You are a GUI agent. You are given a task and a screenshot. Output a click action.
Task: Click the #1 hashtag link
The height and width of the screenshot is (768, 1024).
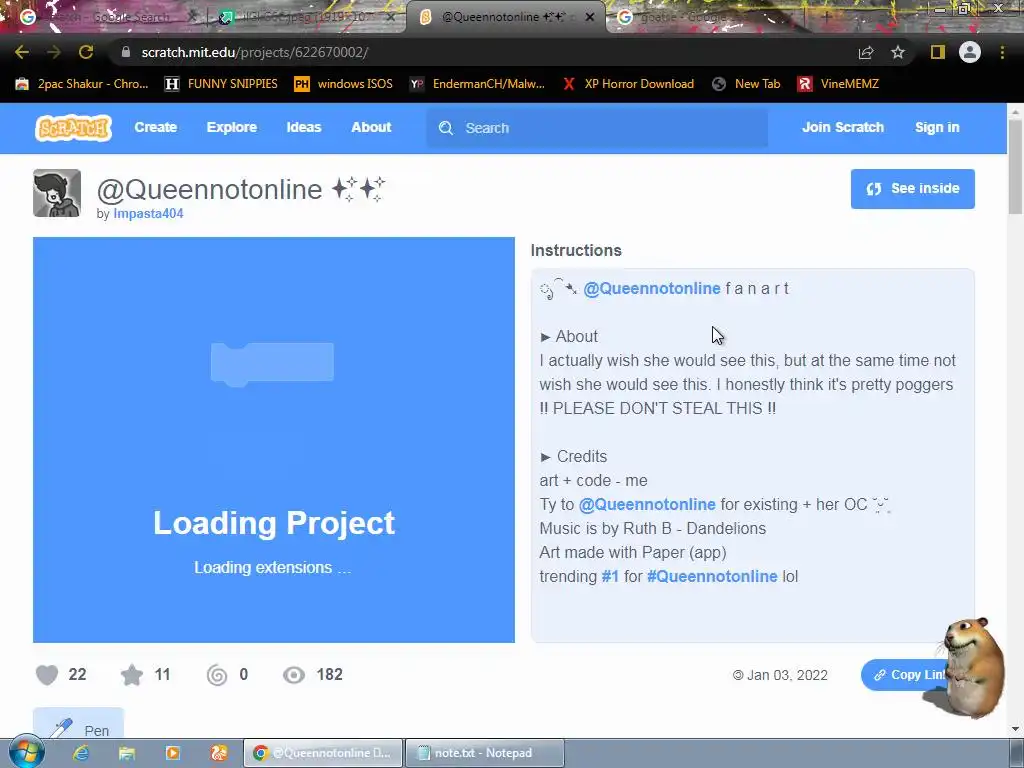[x=610, y=577]
